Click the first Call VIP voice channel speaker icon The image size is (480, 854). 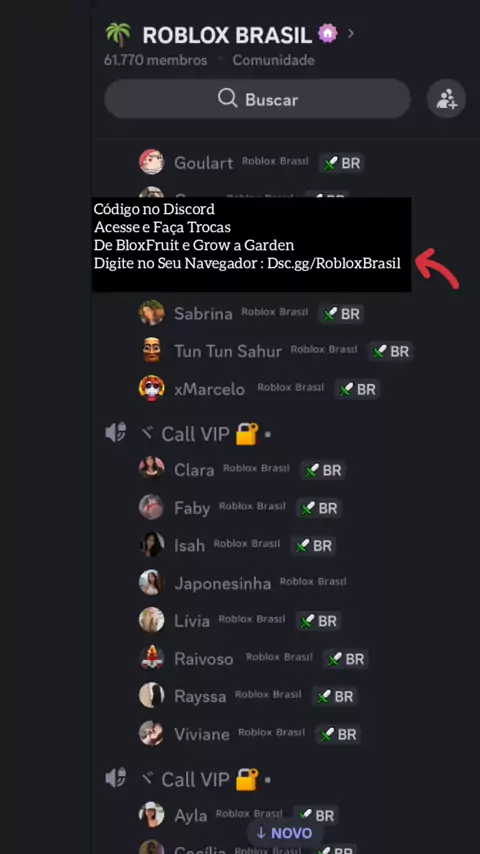tap(116, 434)
